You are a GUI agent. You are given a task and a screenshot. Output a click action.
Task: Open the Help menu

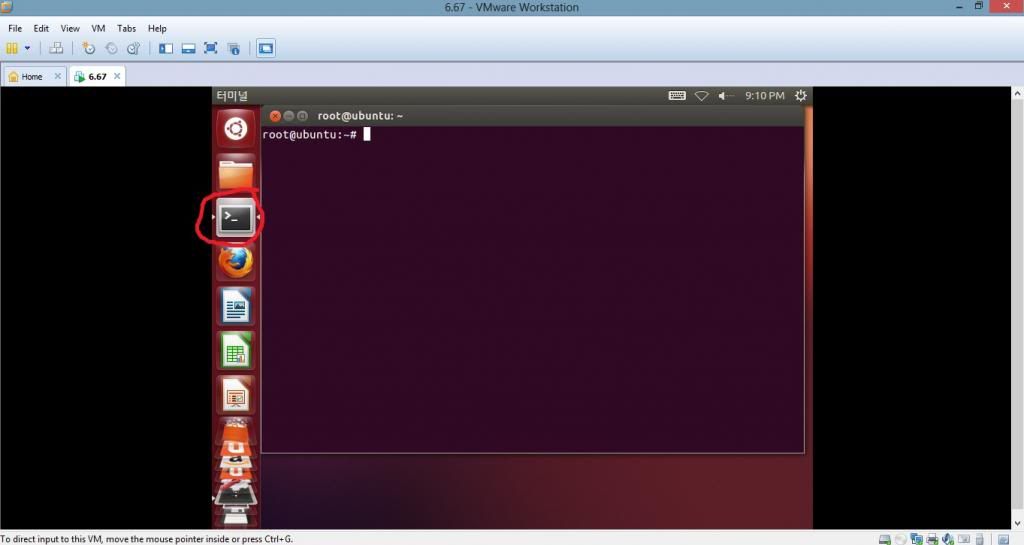click(x=157, y=28)
